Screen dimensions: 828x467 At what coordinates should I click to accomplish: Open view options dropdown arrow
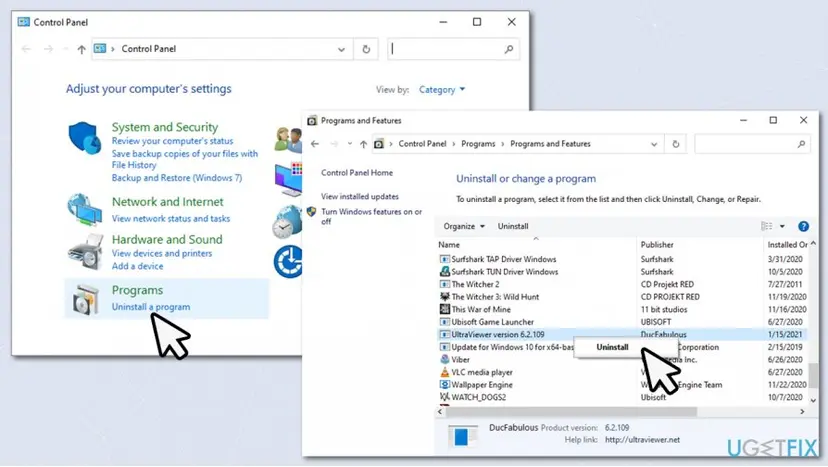click(782, 226)
